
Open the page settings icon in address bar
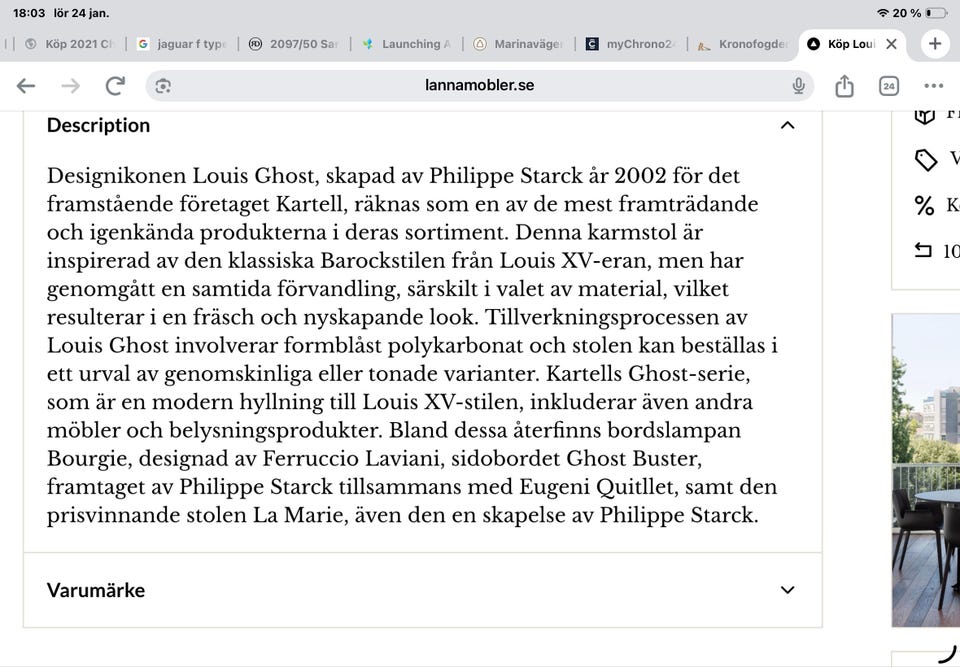point(161,86)
